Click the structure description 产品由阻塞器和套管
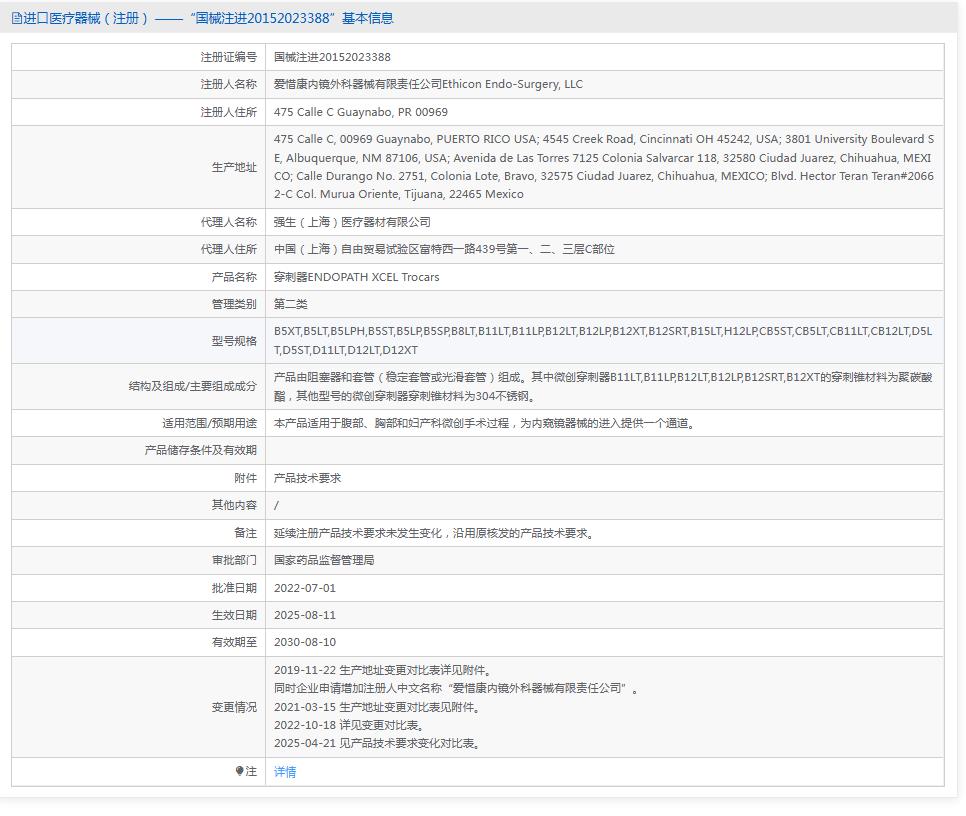 coord(603,387)
